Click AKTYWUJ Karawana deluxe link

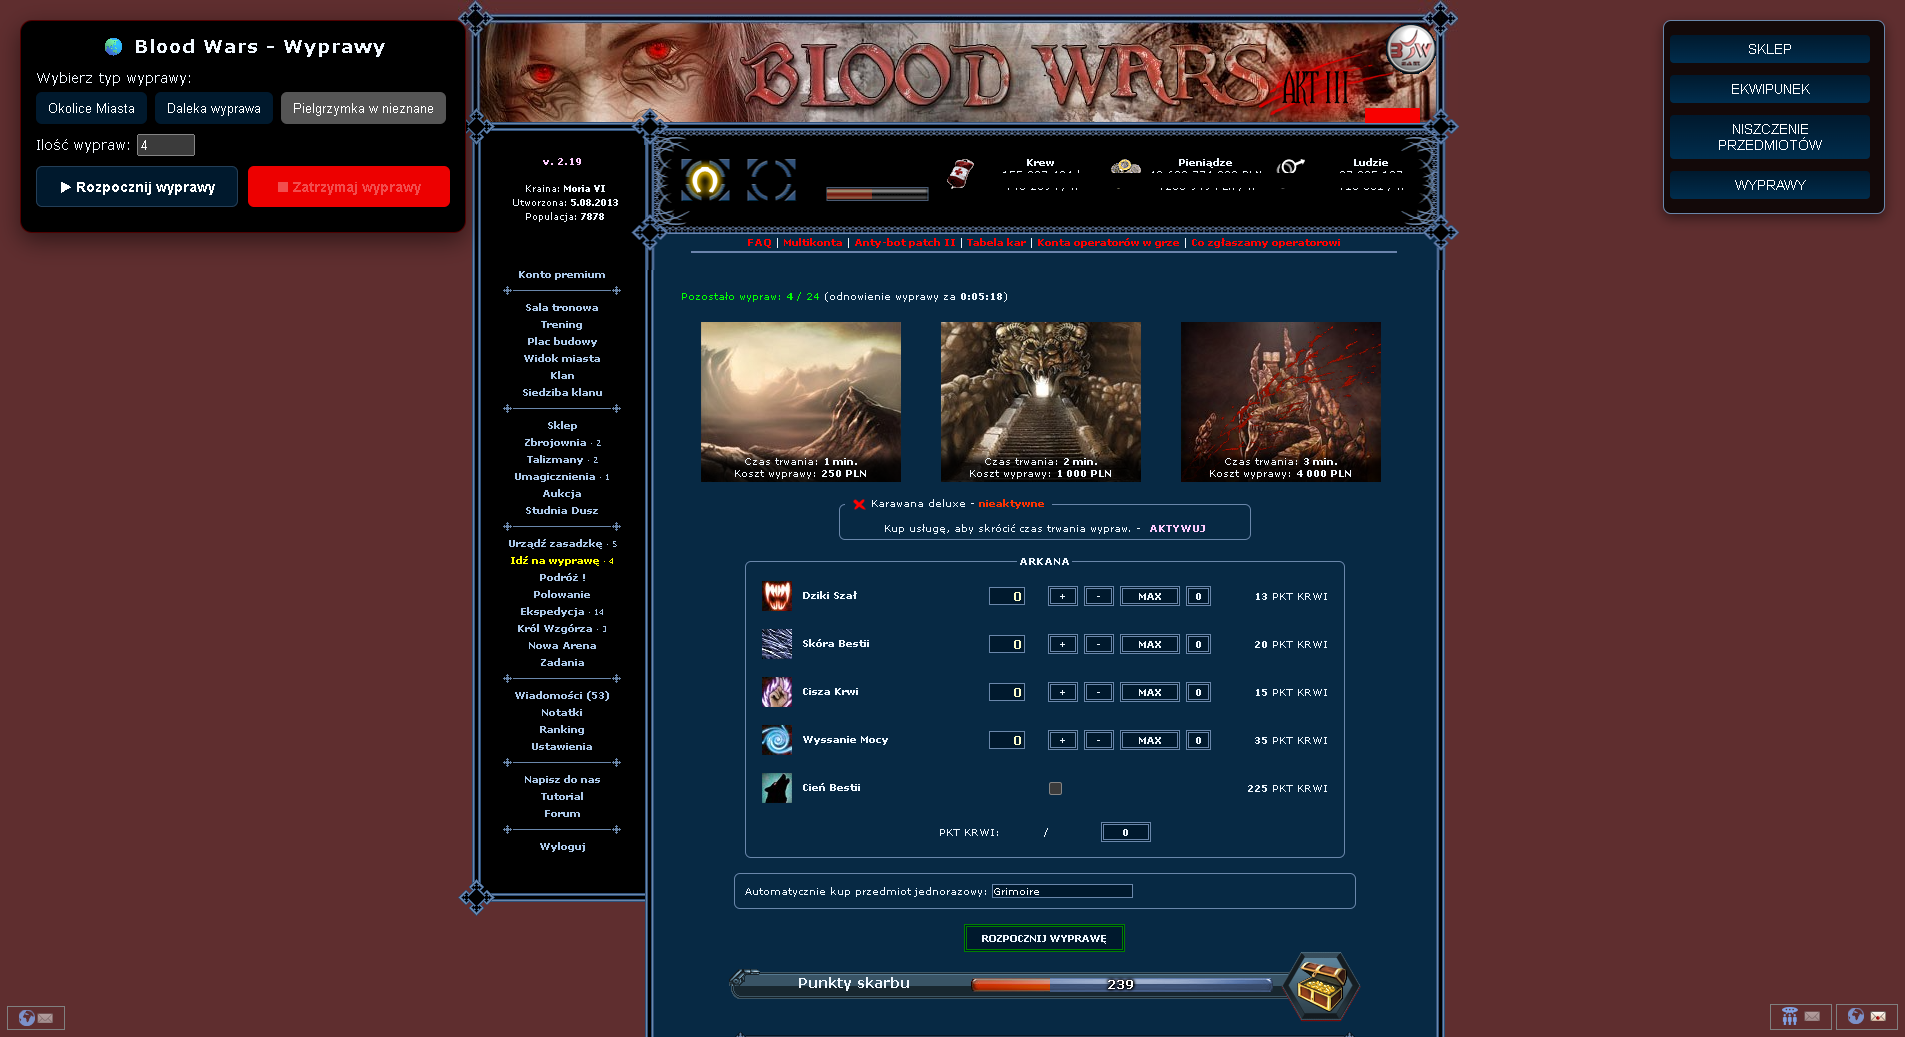pos(1177,529)
